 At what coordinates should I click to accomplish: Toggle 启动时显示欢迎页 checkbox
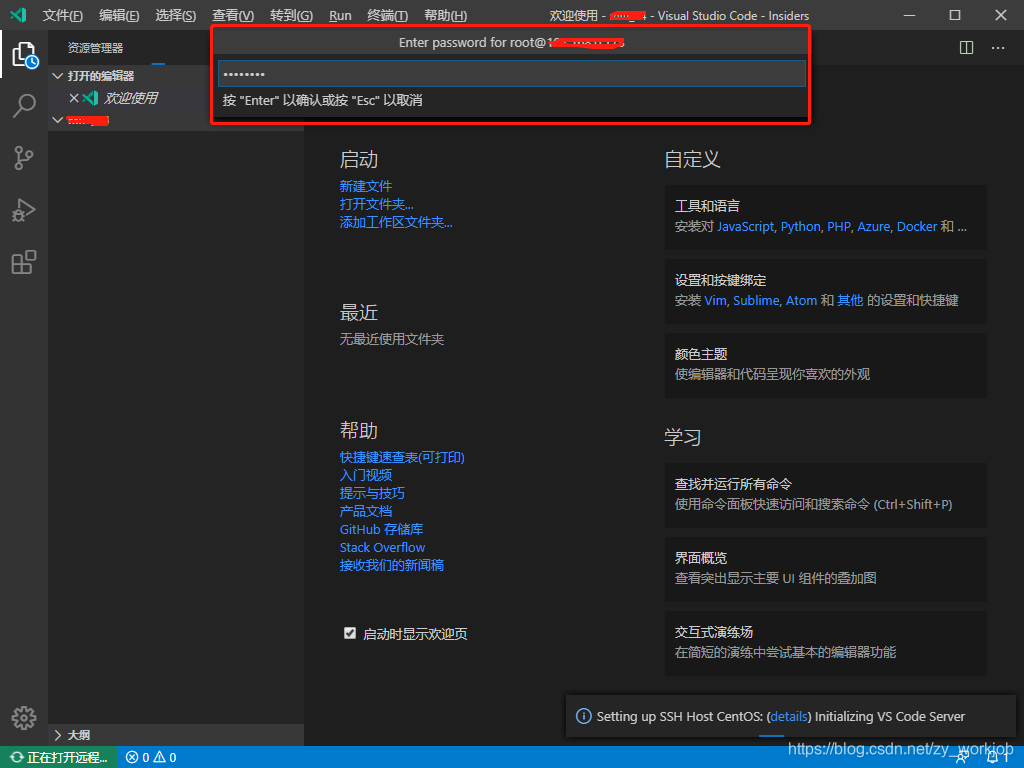350,633
